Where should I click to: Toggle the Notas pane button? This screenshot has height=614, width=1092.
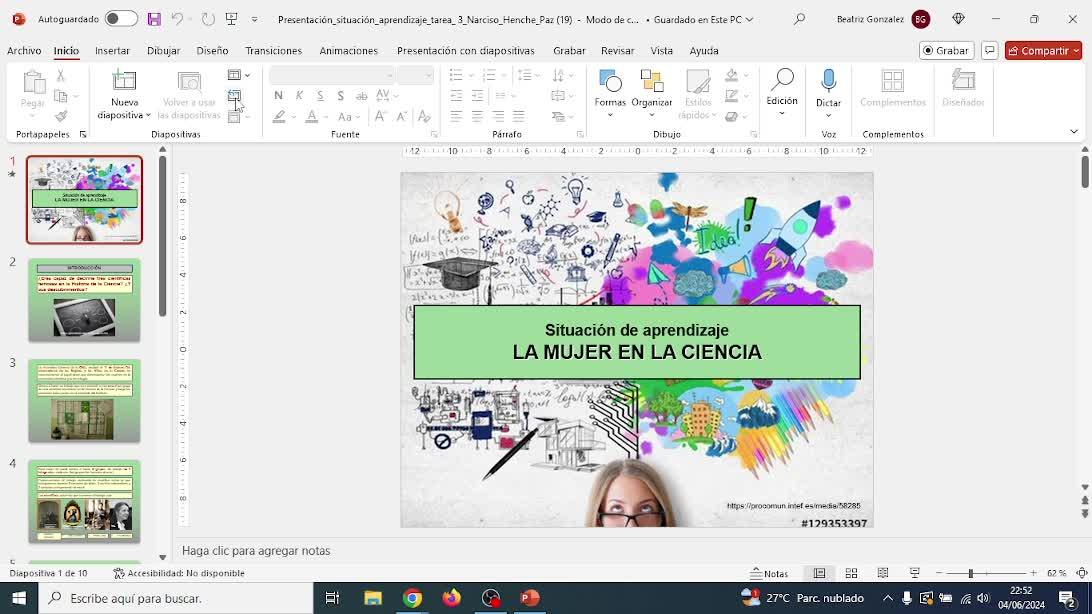click(770, 573)
